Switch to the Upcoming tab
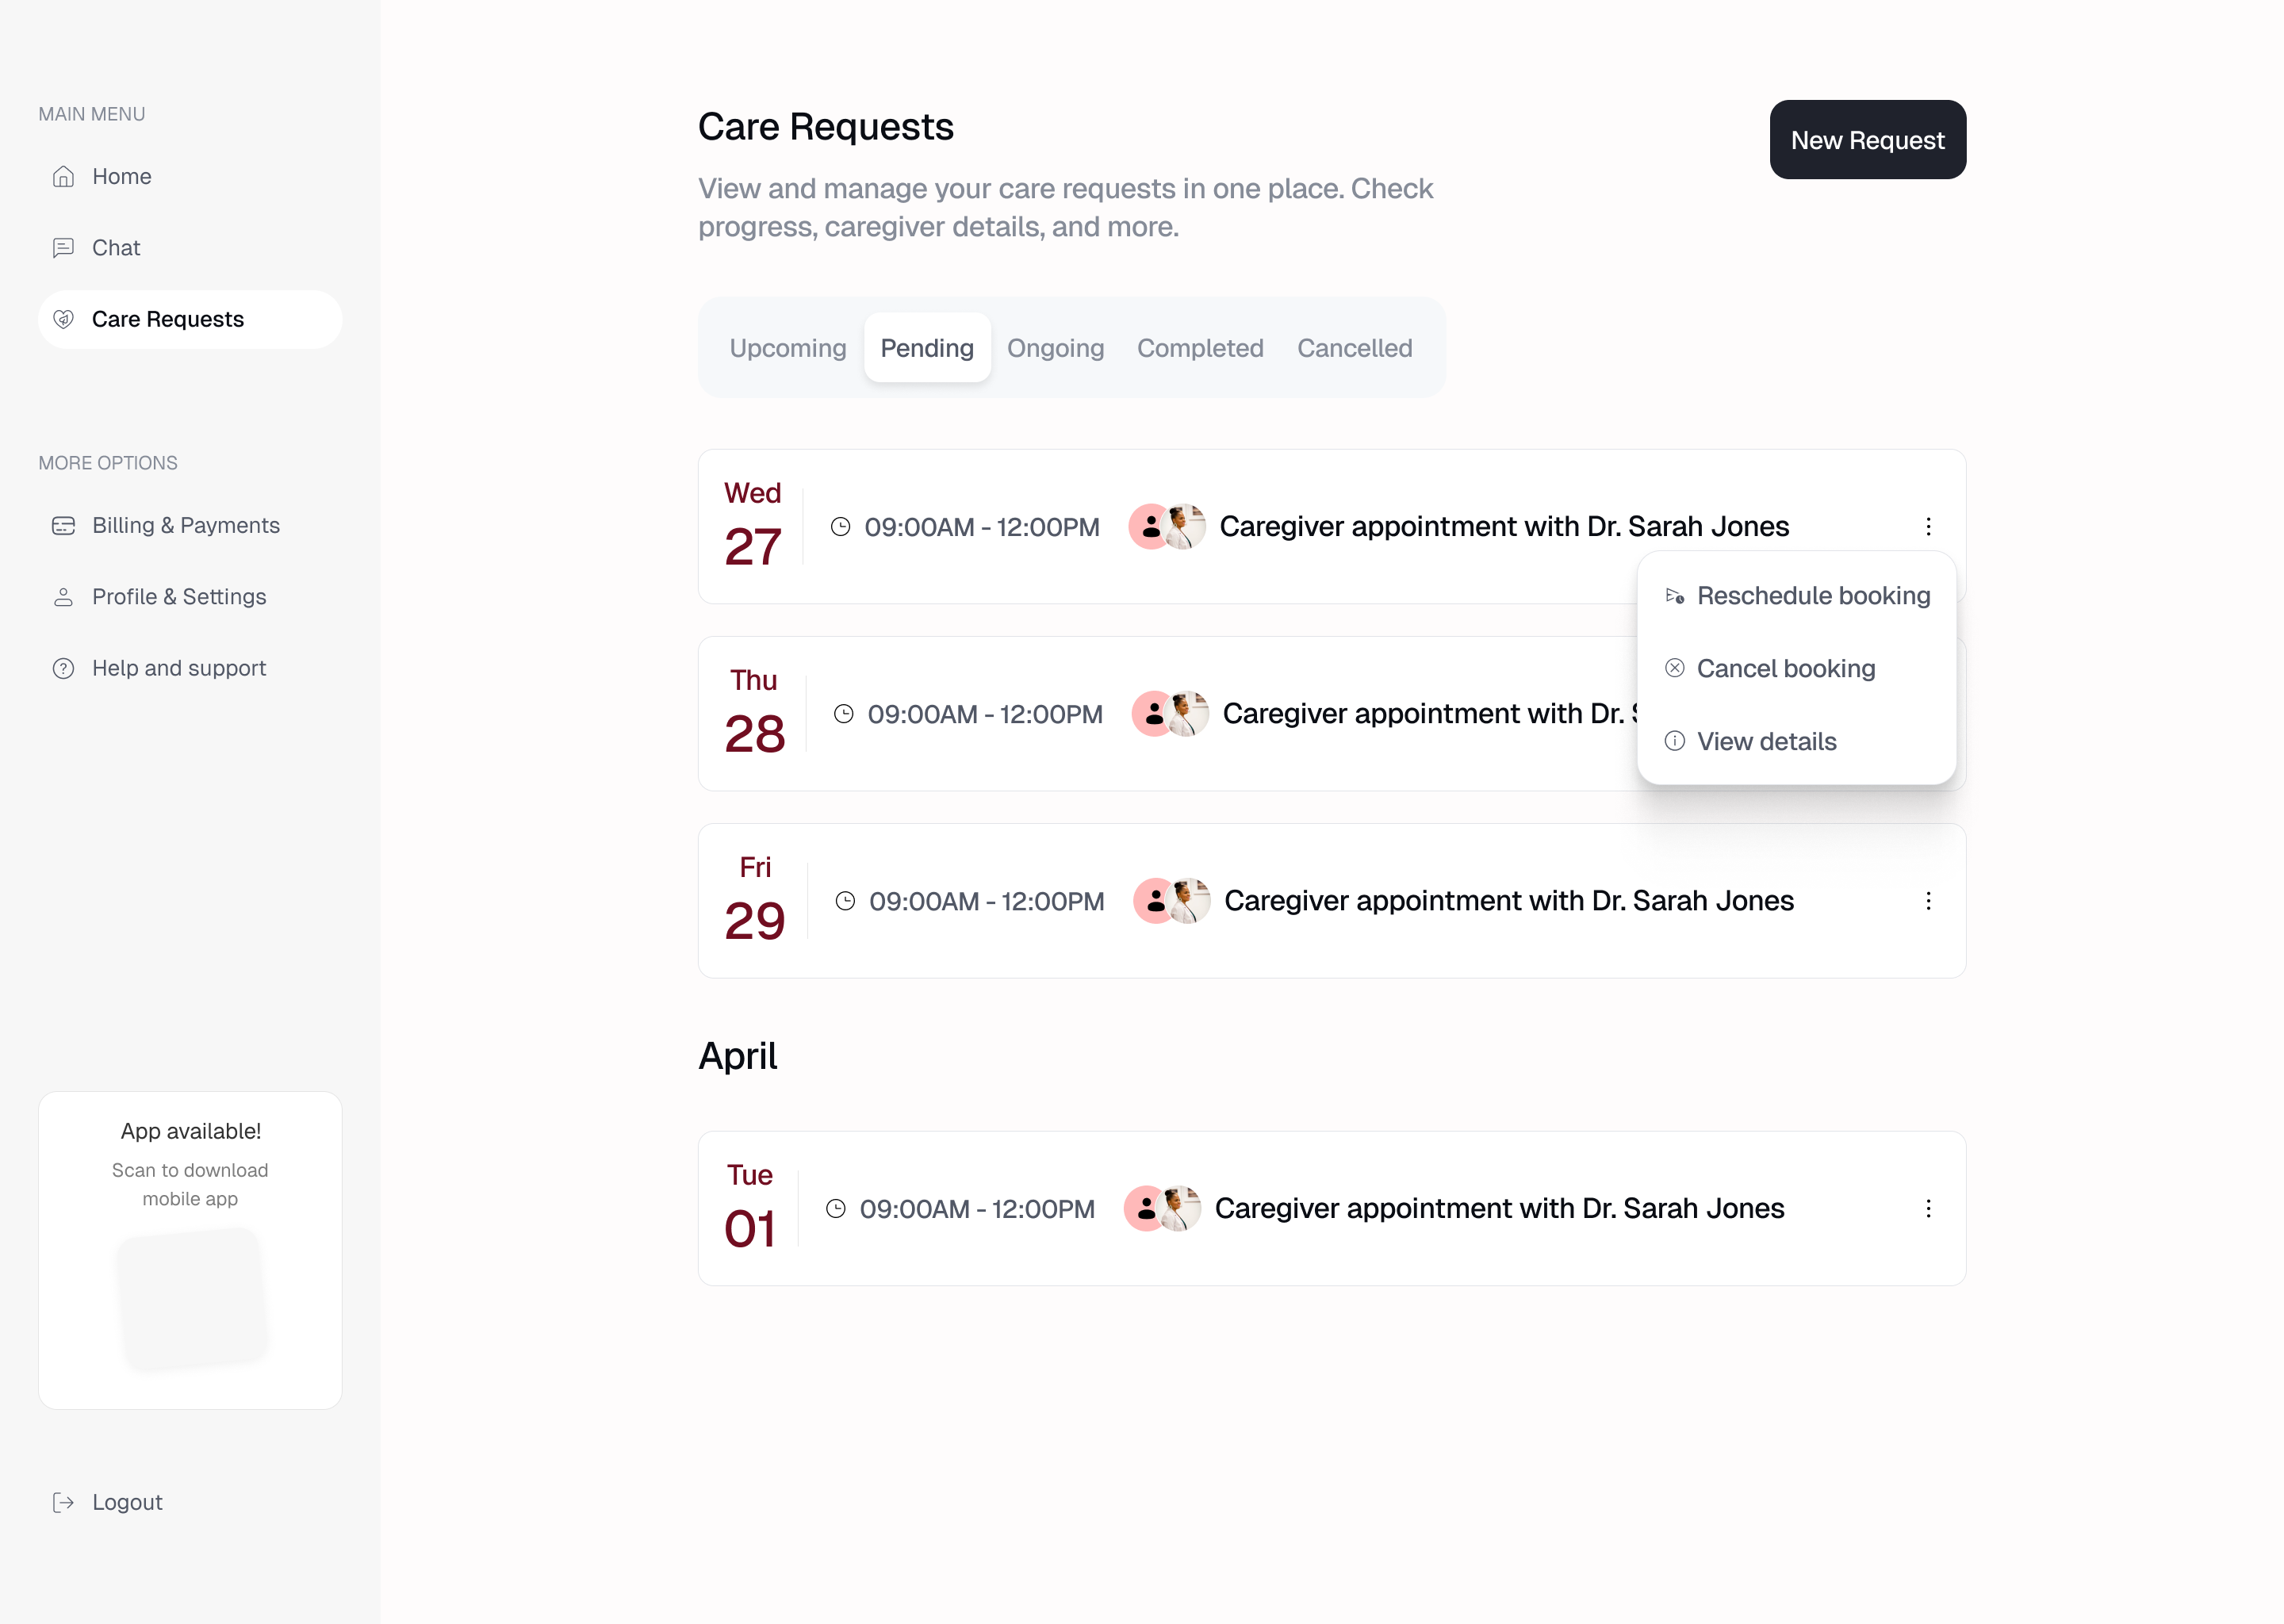 coord(787,348)
